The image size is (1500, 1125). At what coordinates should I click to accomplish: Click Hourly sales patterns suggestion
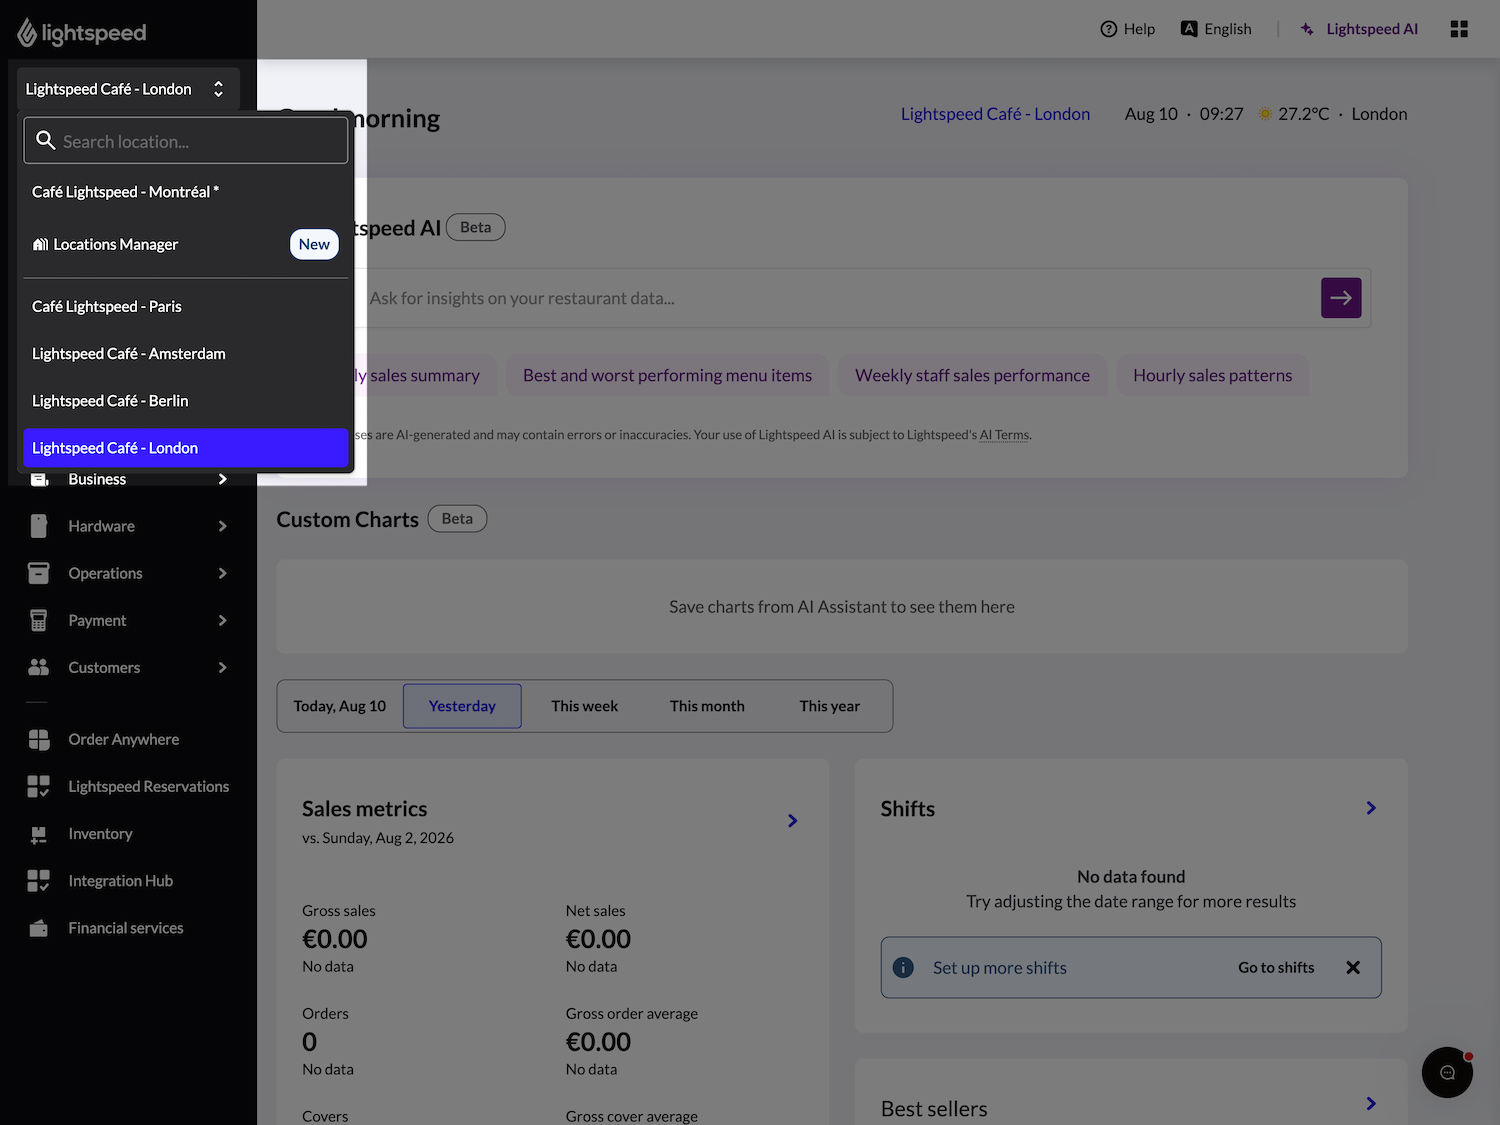pos(1212,375)
